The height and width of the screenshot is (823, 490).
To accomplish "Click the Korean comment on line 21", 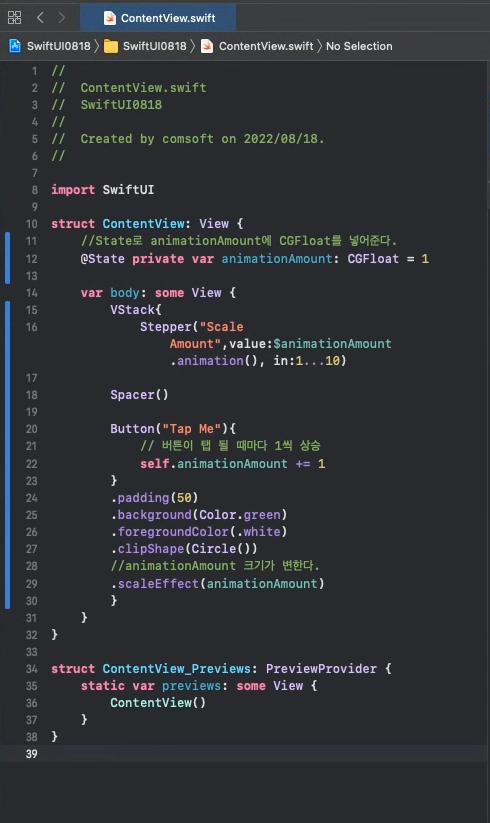I will click(230, 446).
